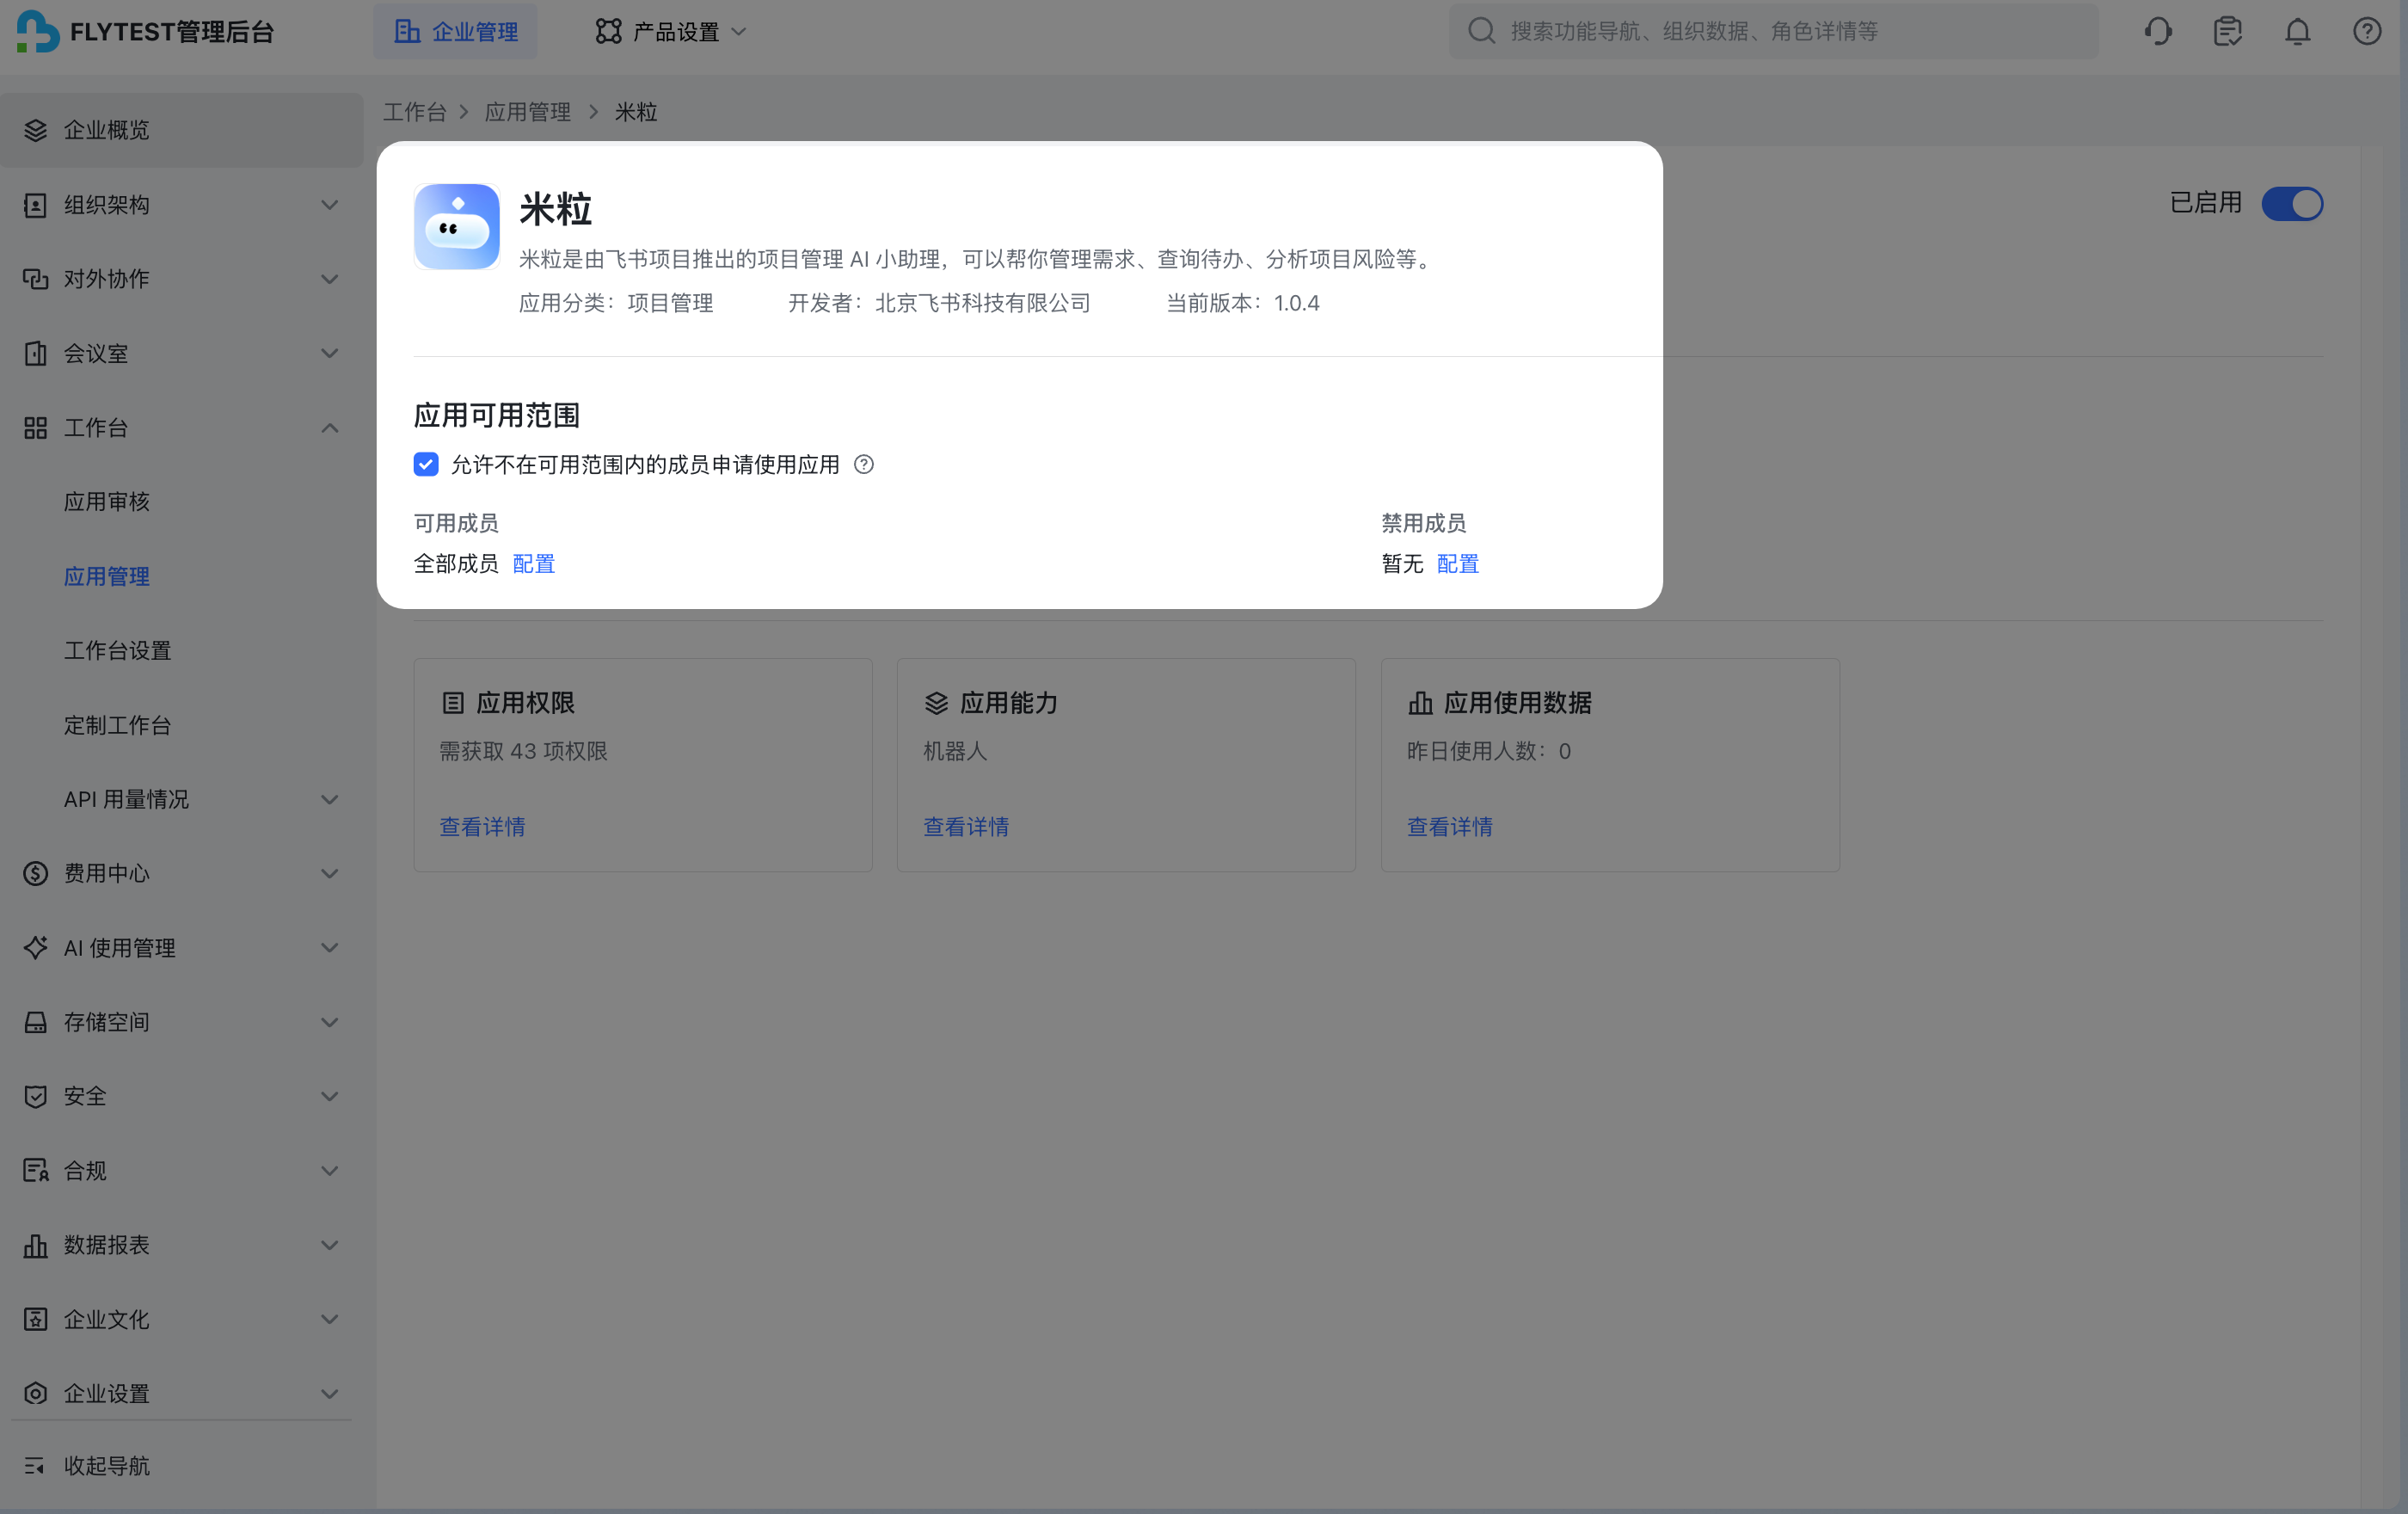The image size is (2408, 1514).
Task: Click the header search input field
Action: coord(1774,31)
